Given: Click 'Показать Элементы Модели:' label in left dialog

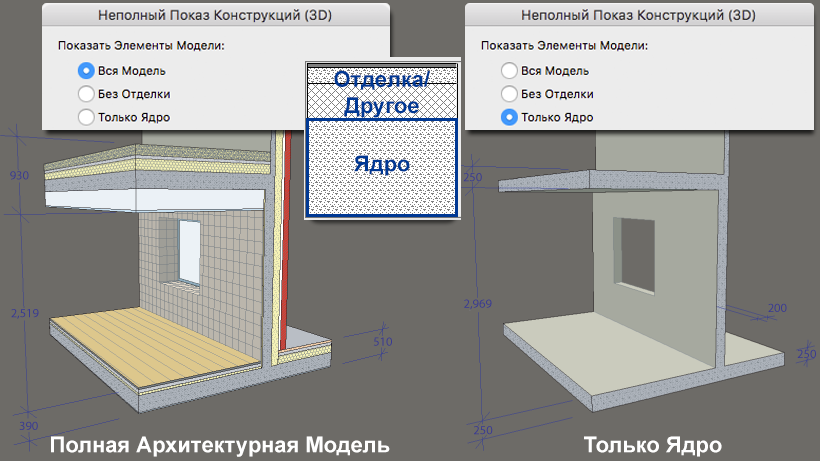Looking at the screenshot, I should (x=141, y=45).
